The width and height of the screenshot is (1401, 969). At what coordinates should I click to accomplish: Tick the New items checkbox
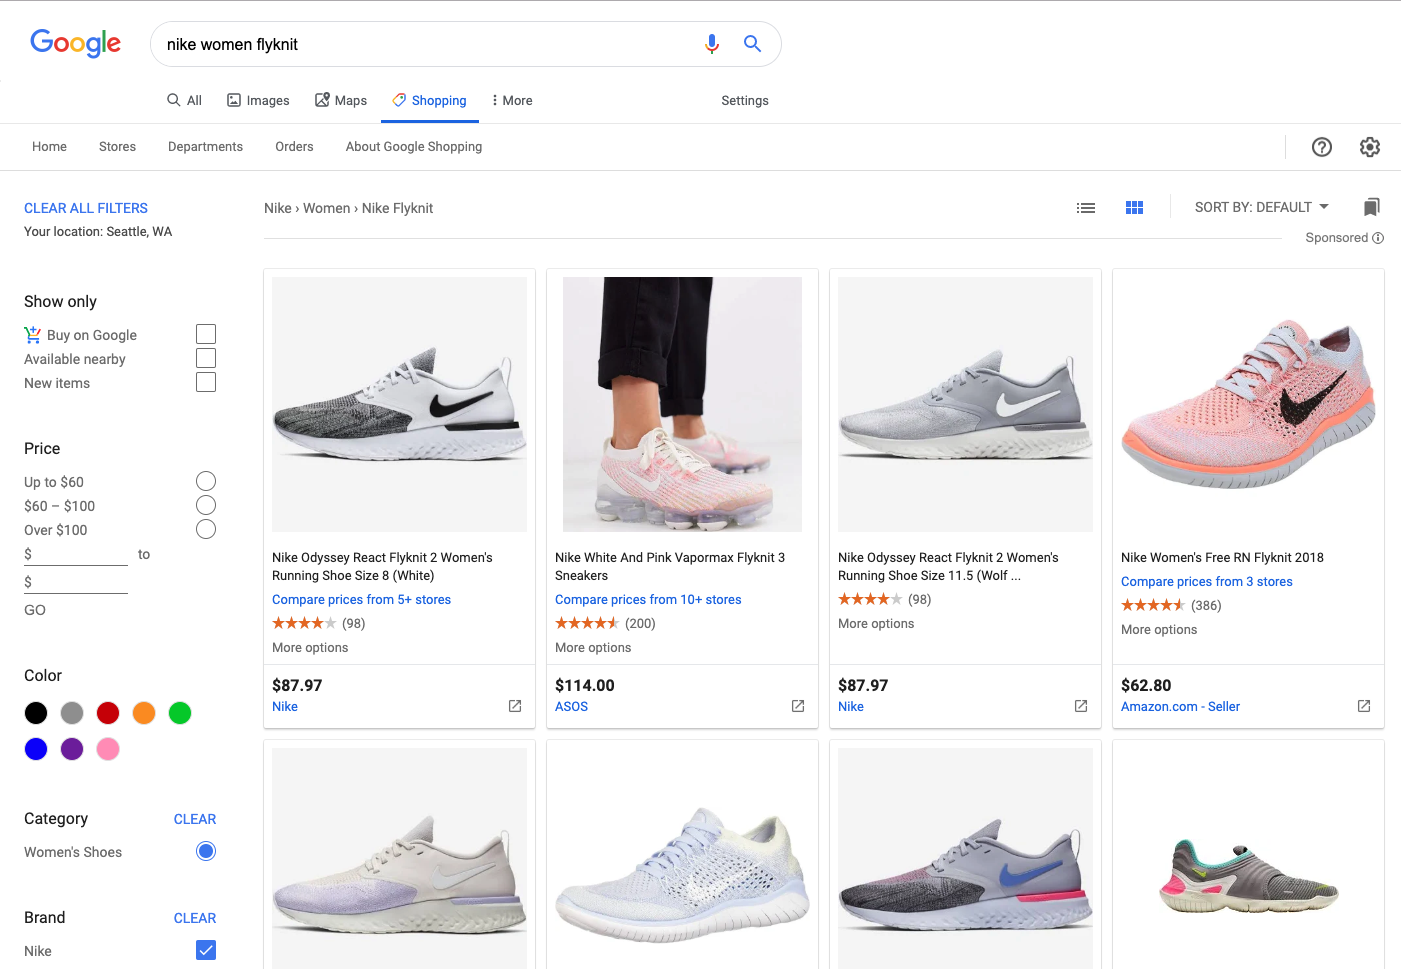point(206,382)
